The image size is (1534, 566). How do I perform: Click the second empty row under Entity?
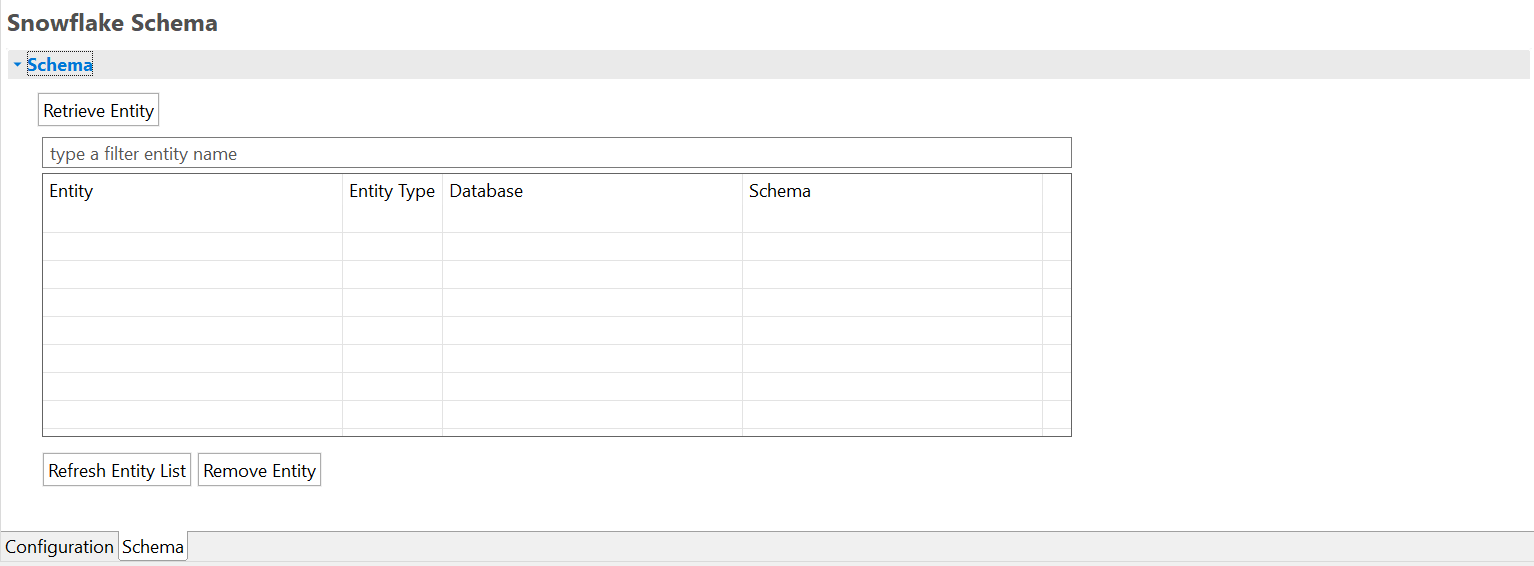coord(192,274)
